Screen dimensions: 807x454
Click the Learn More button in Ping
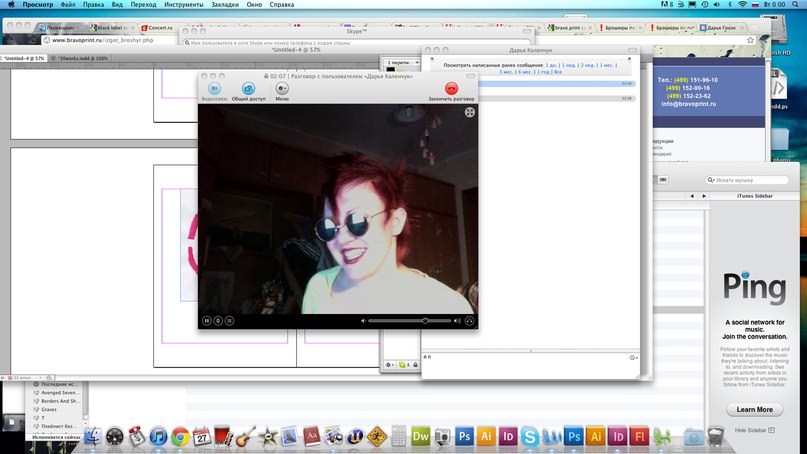point(755,409)
